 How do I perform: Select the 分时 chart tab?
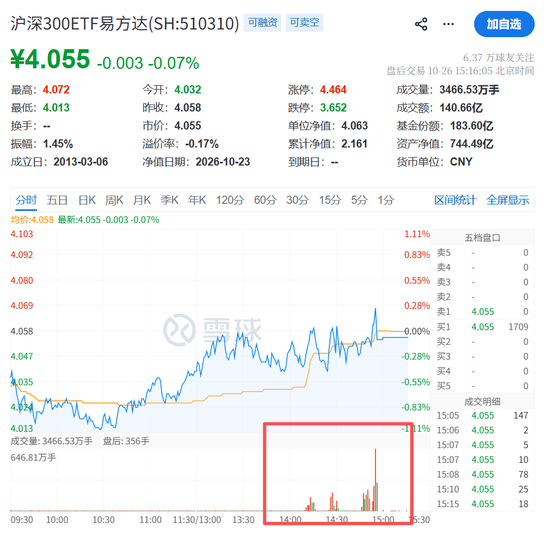(26, 200)
